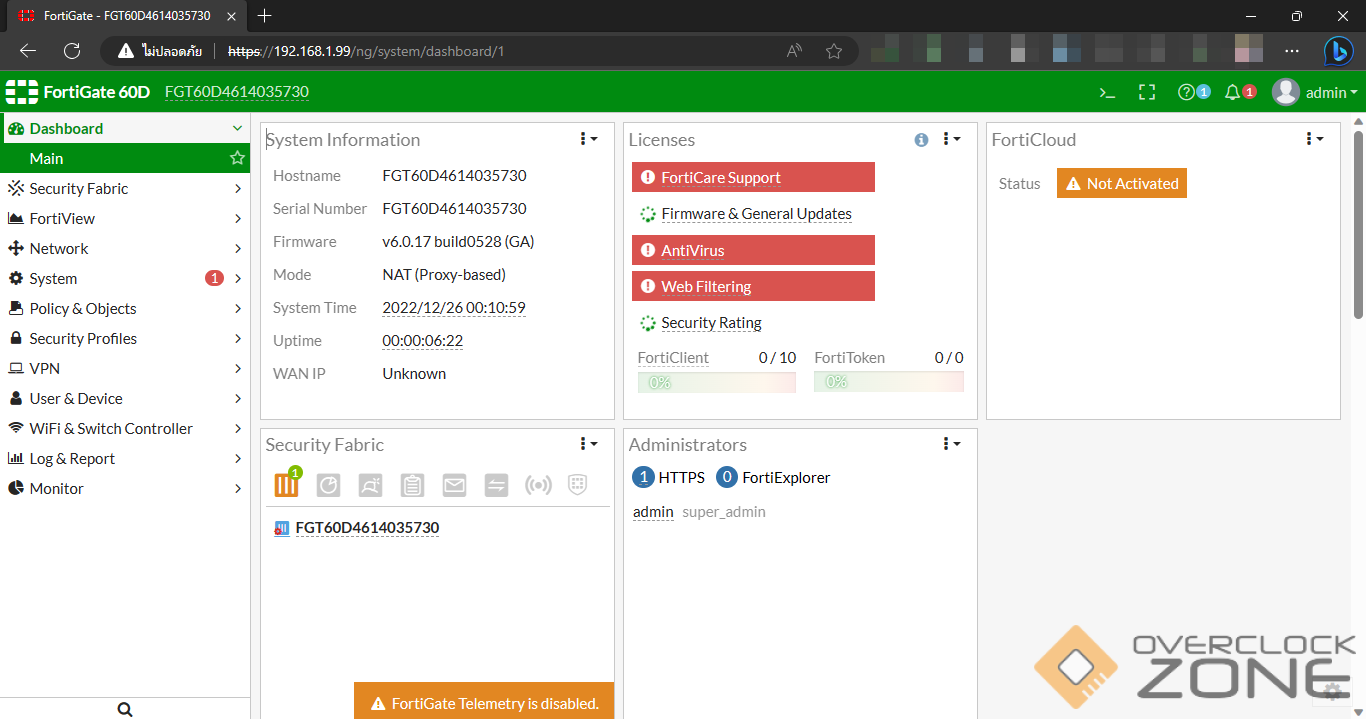
Task: Select Main dashboard menu item
Action: (x=125, y=158)
